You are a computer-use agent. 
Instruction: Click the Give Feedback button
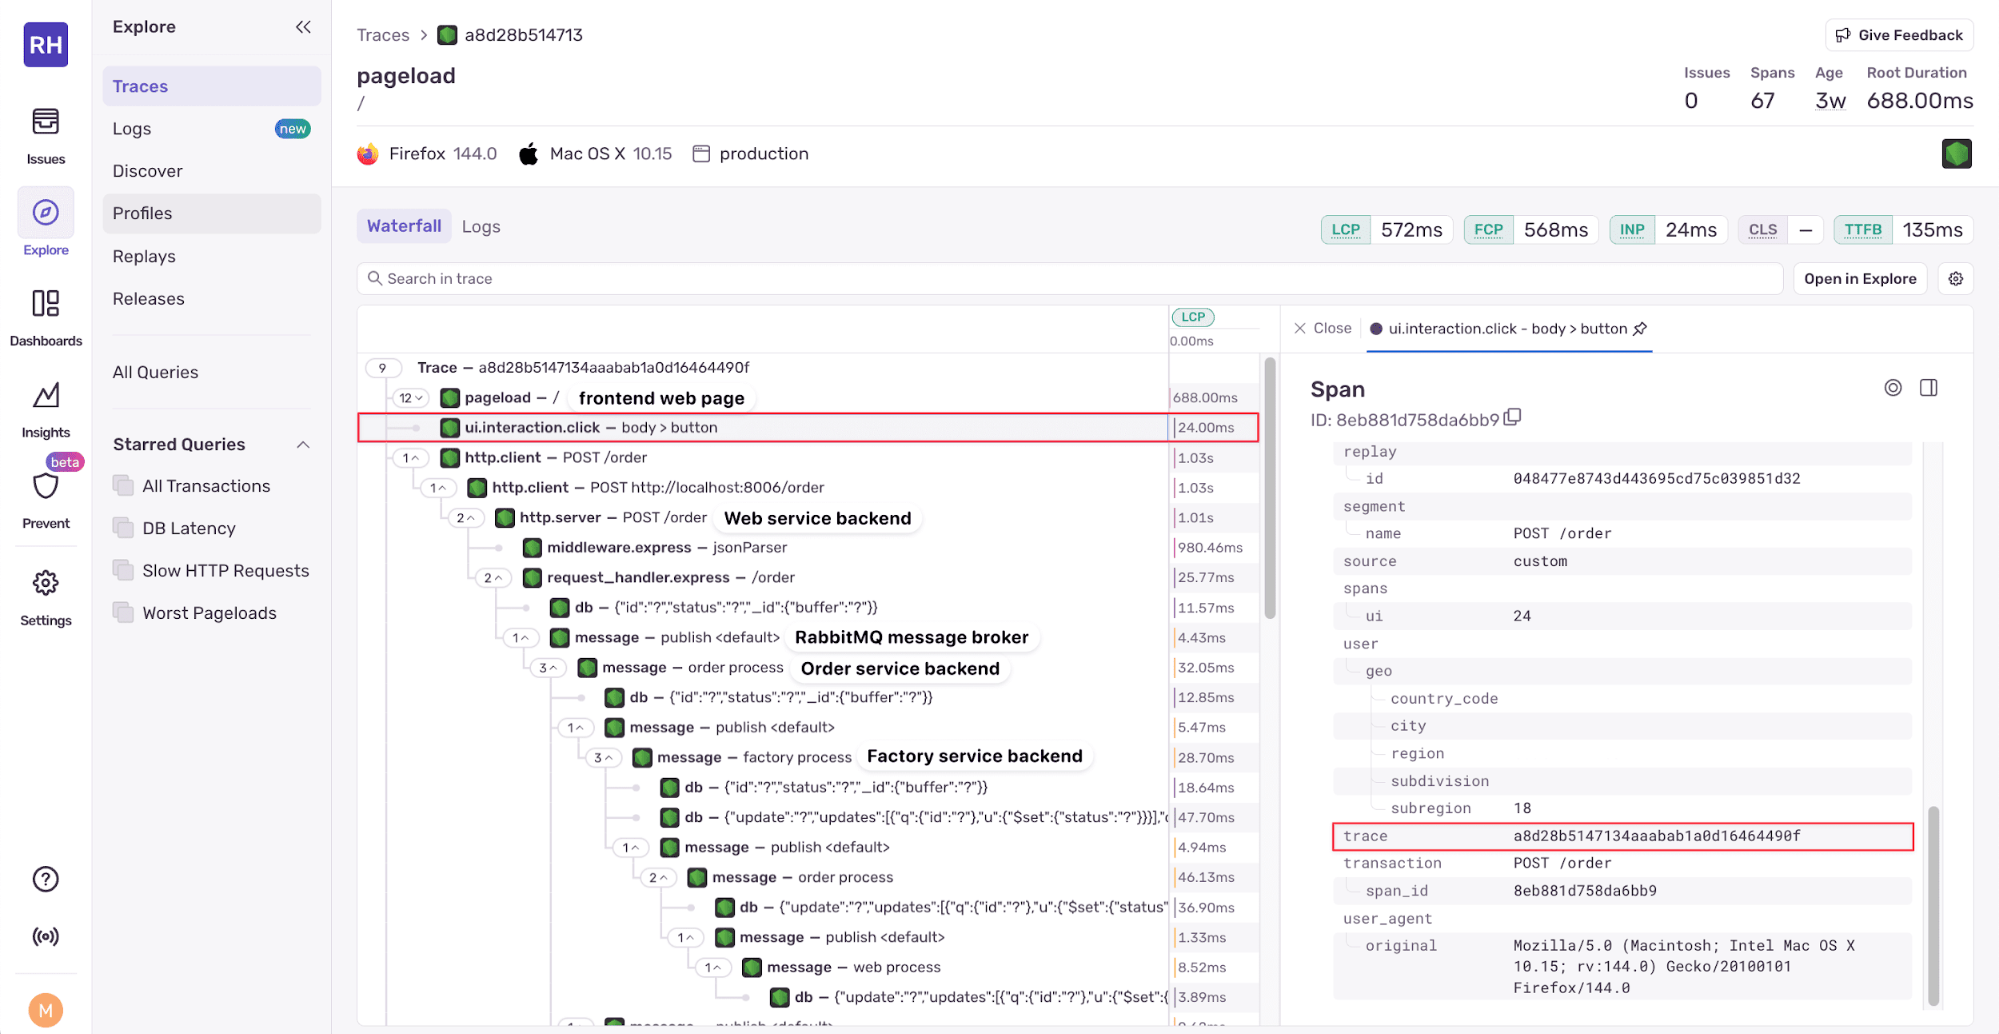pos(1897,34)
